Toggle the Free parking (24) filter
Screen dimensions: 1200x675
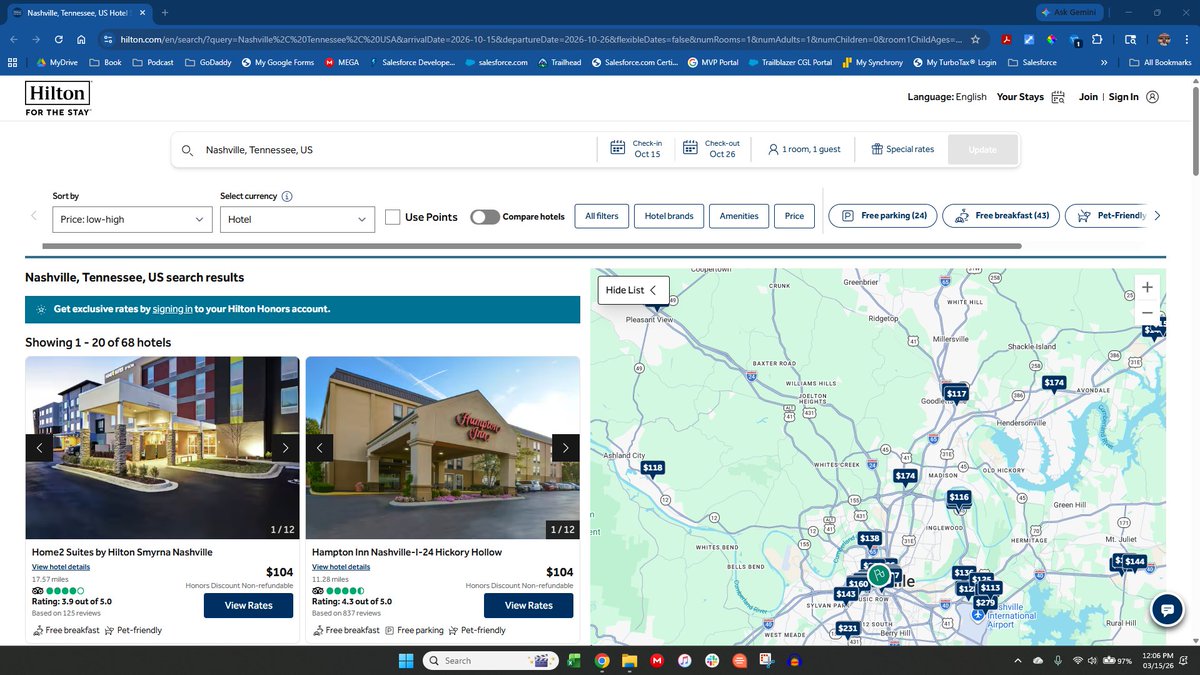pyautogui.click(x=882, y=216)
